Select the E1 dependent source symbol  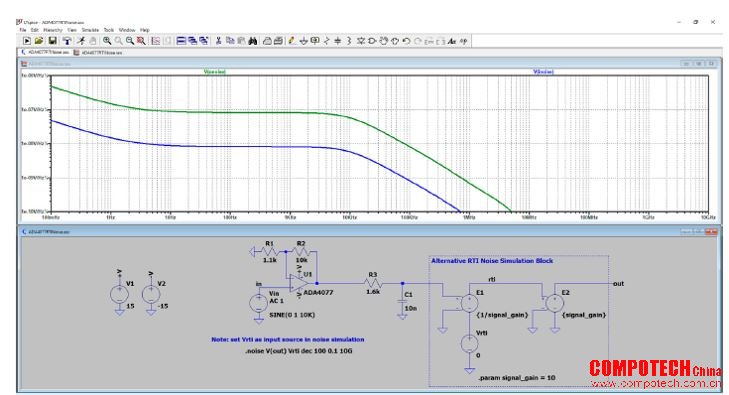coord(469,303)
